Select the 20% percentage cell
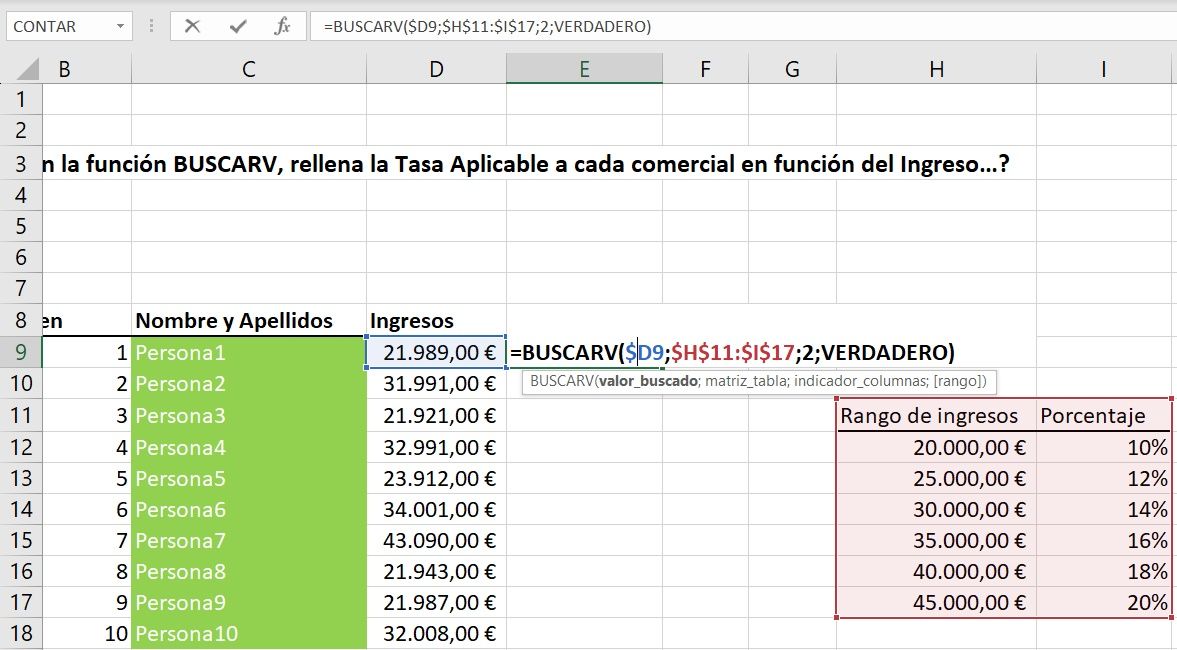1177x650 pixels. 1103,602
